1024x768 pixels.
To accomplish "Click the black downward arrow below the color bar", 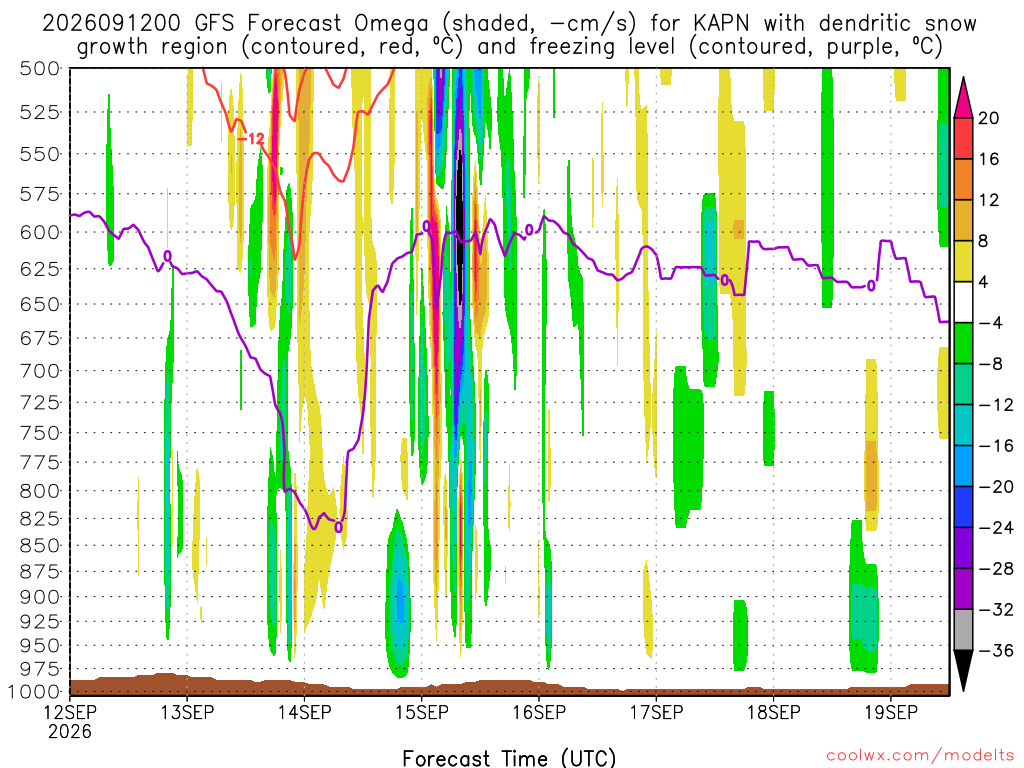I will [963, 671].
